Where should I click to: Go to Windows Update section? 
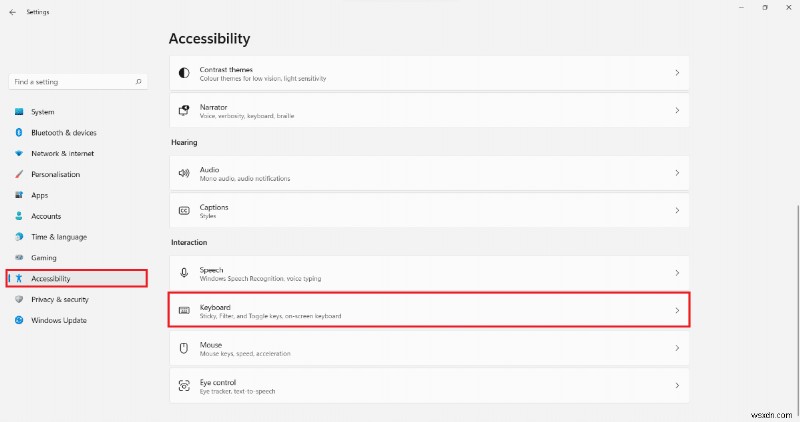click(58, 320)
